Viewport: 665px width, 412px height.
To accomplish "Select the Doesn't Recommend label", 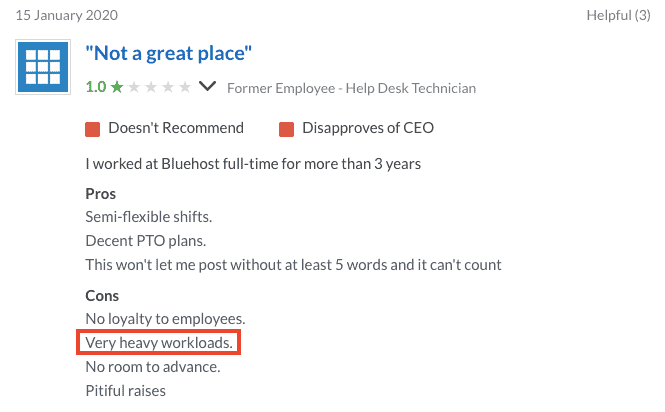I will (176, 128).
